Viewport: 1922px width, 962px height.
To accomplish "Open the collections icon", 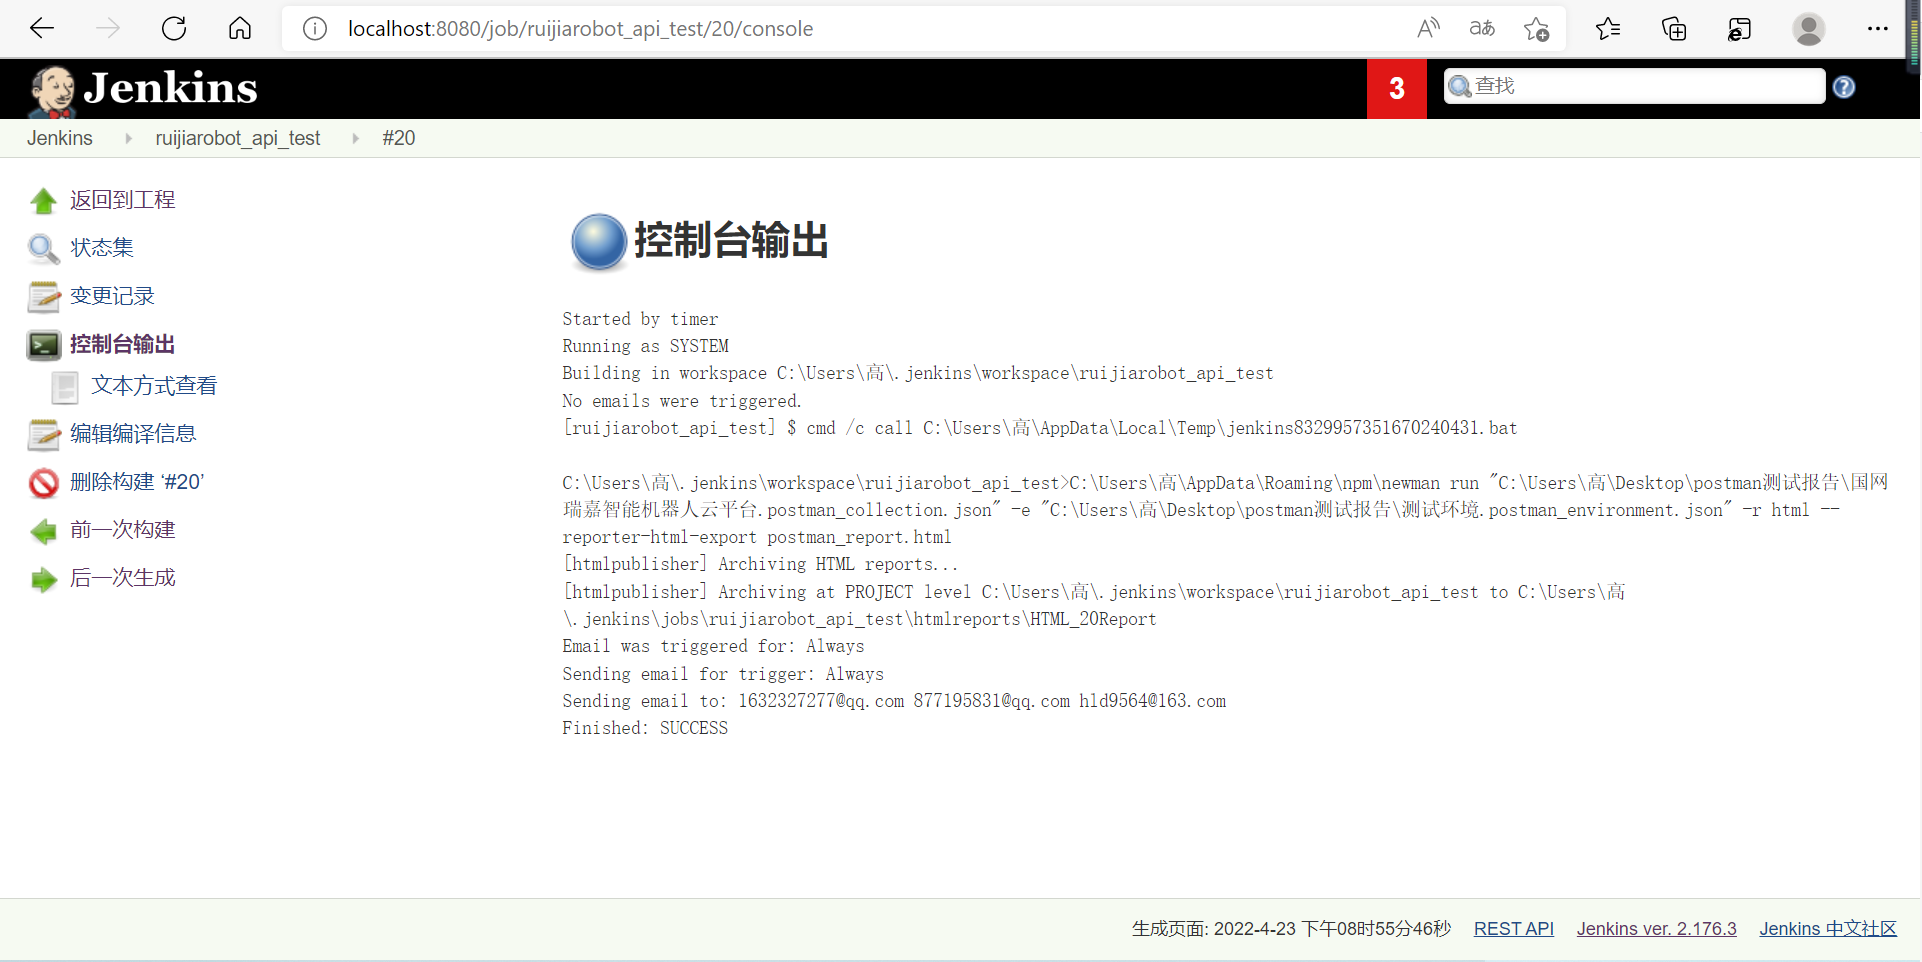I will click(x=1674, y=29).
